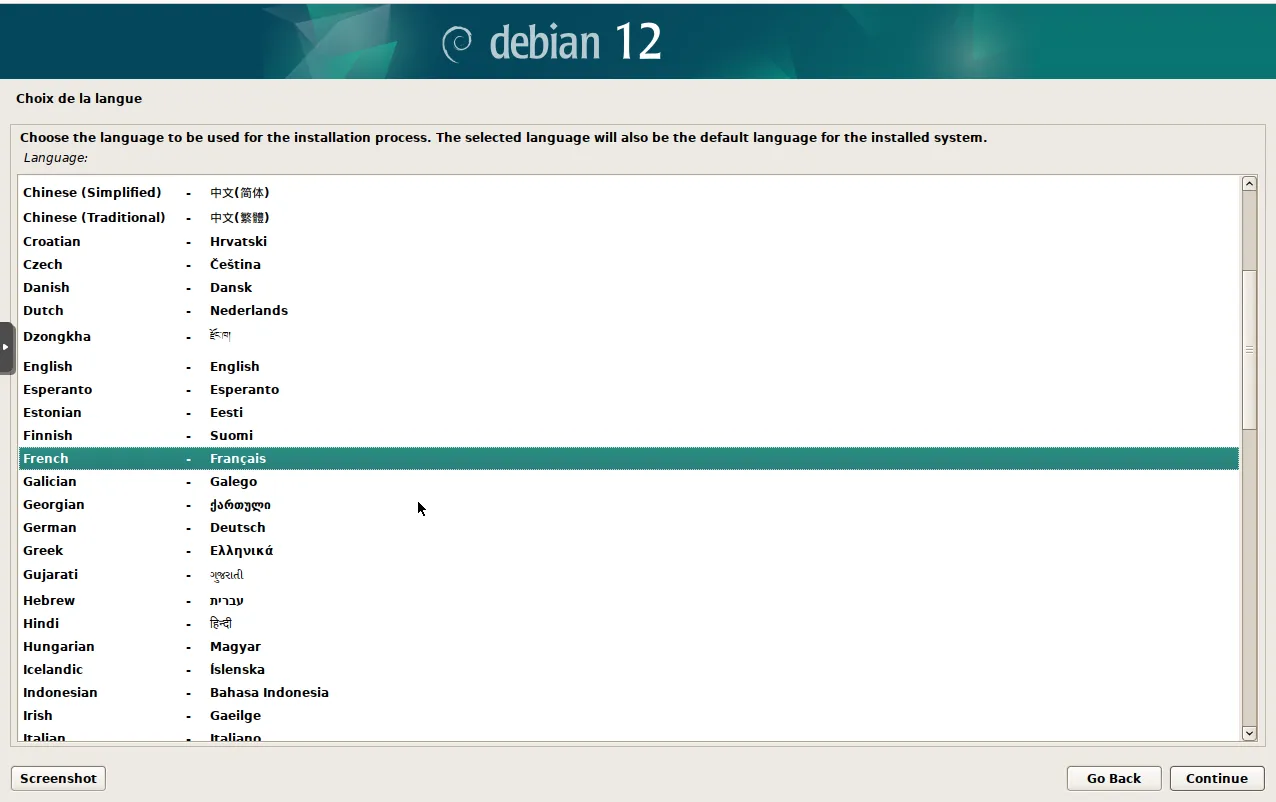Viewport: 1276px width, 802px height.
Task: Select English - English
Action: [629, 366]
